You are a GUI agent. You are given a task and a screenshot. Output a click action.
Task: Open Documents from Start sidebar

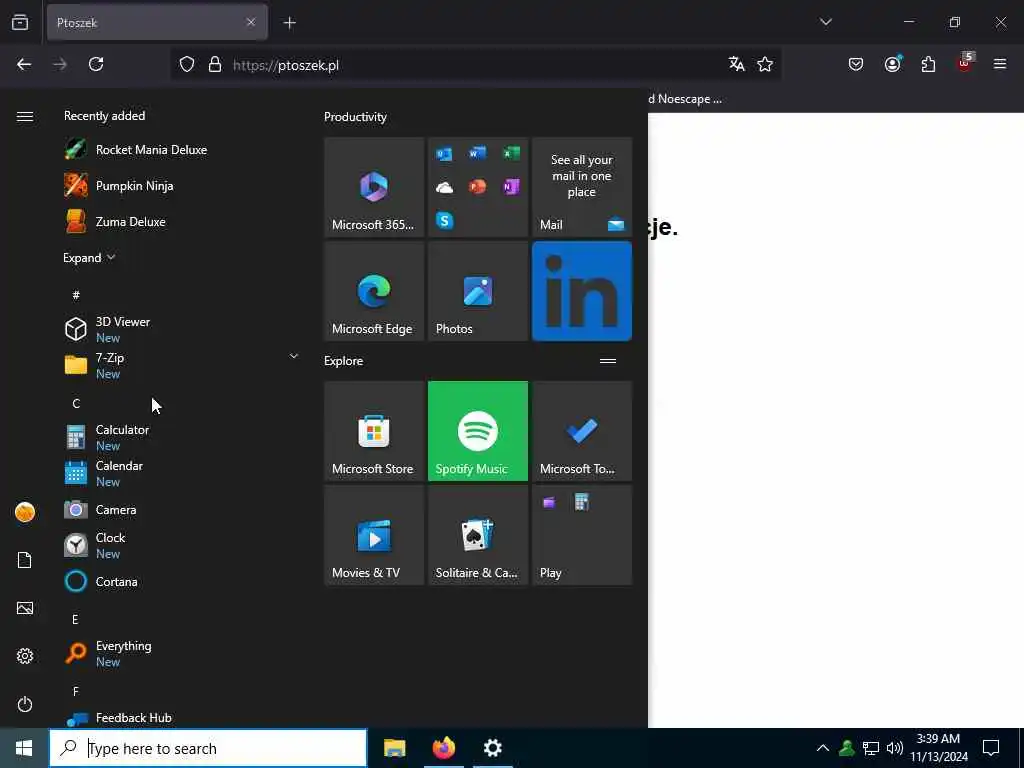tap(25, 560)
